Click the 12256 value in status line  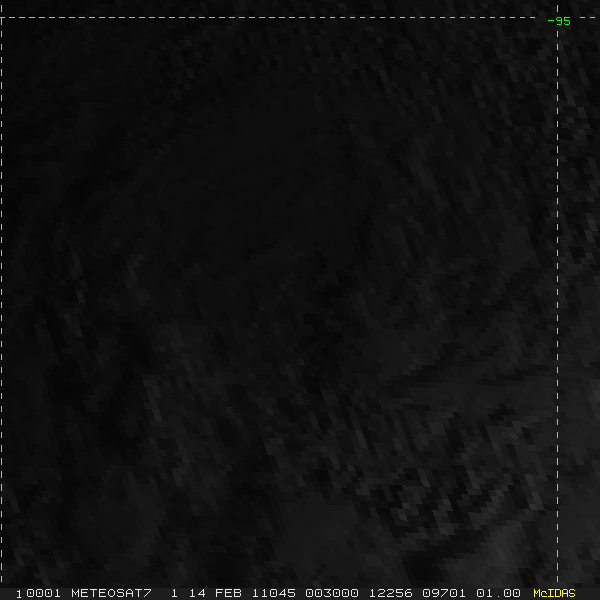tap(390, 593)
